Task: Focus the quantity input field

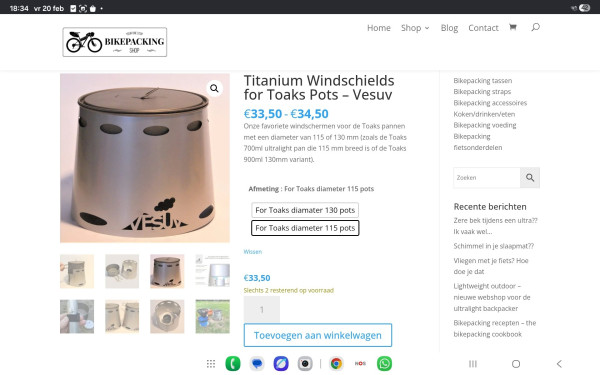Action: point(262,310)
